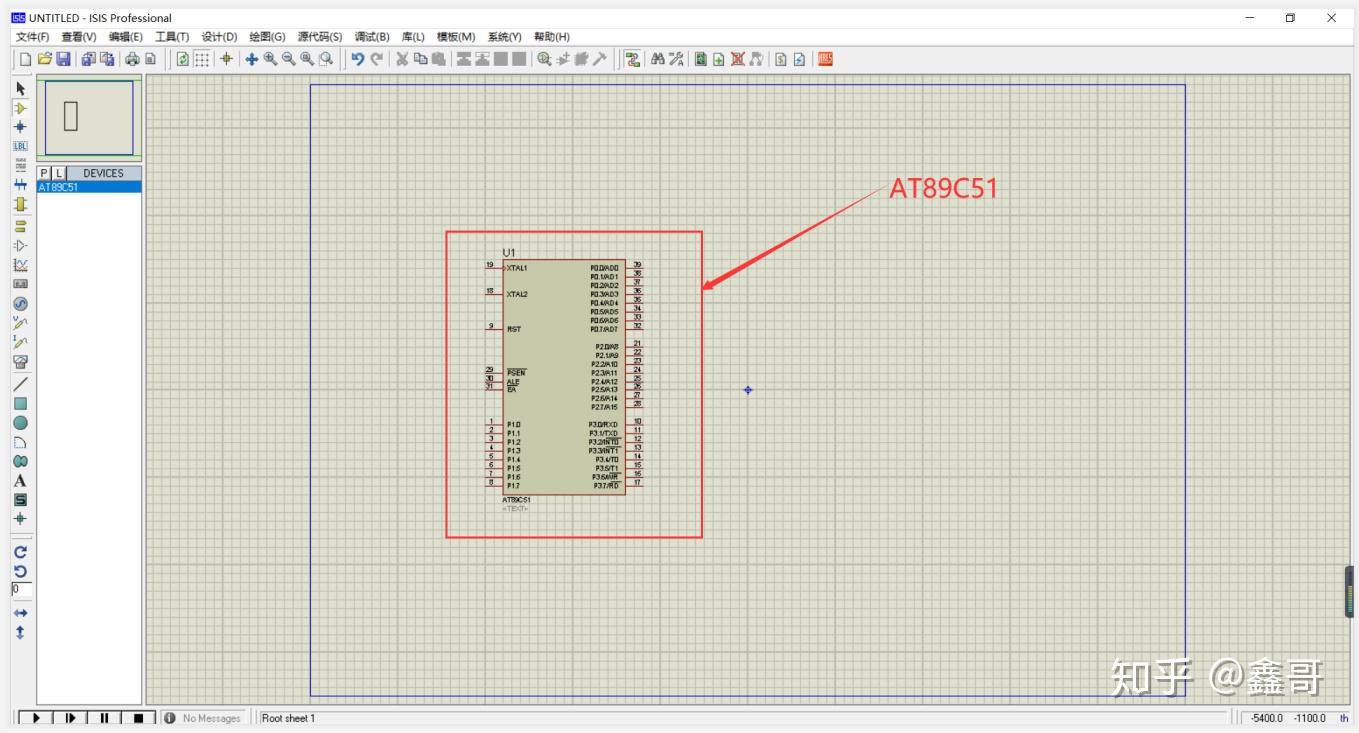The image size is (1359, 733).
Task: Choose the Junction dot mode tool
Action: coord(20,127)
